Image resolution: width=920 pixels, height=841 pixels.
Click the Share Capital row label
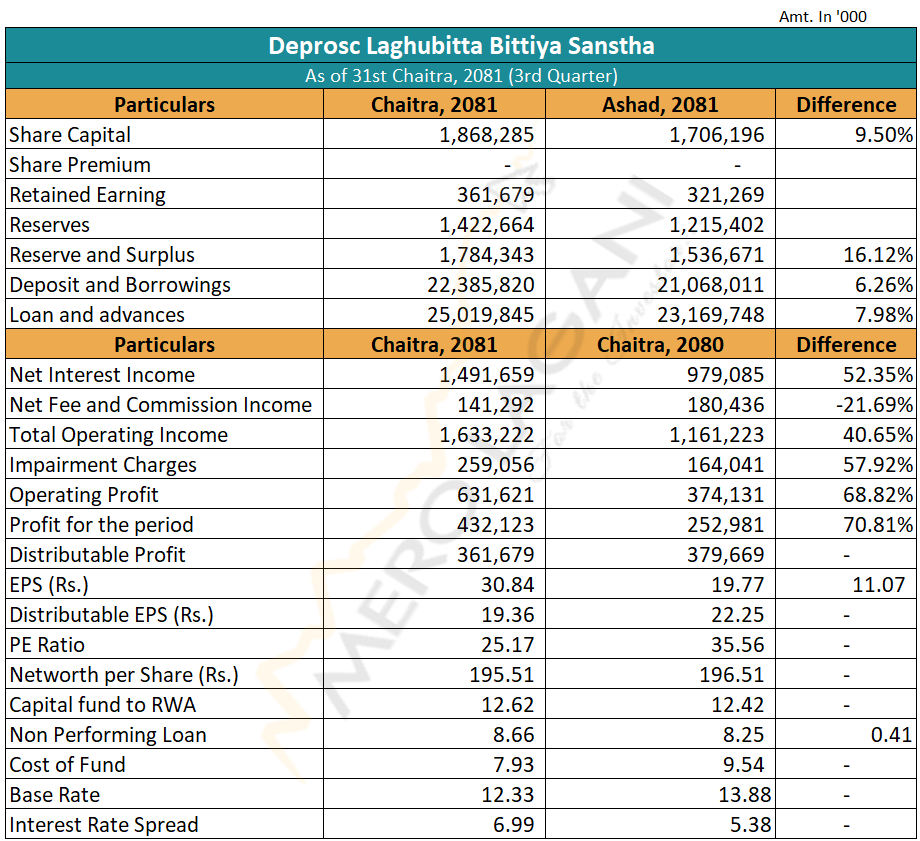(x=70, y=135)
